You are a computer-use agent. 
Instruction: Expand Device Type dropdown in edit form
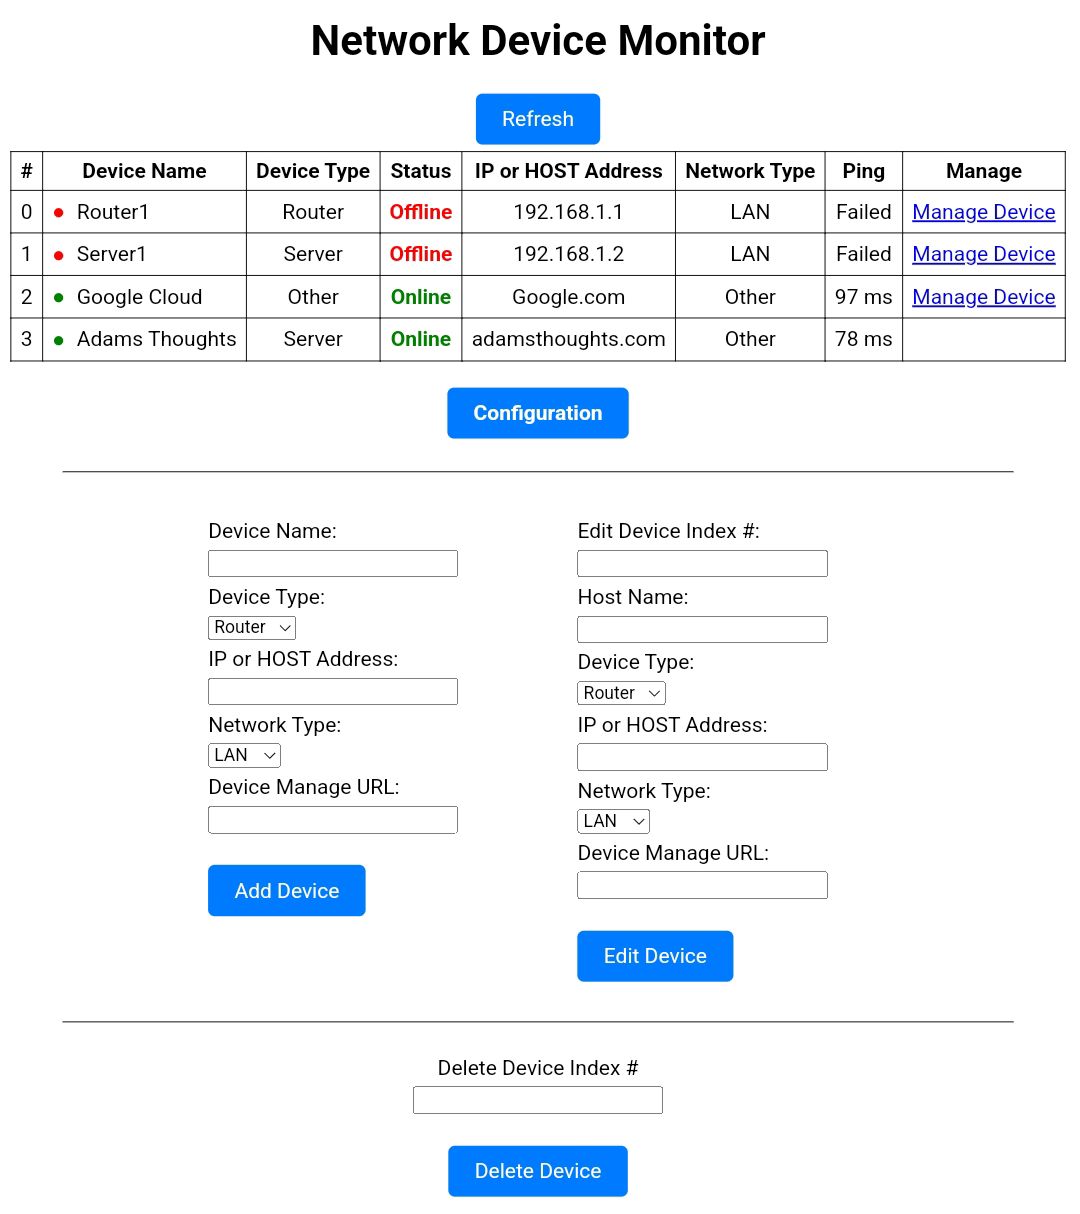[621, 693]
